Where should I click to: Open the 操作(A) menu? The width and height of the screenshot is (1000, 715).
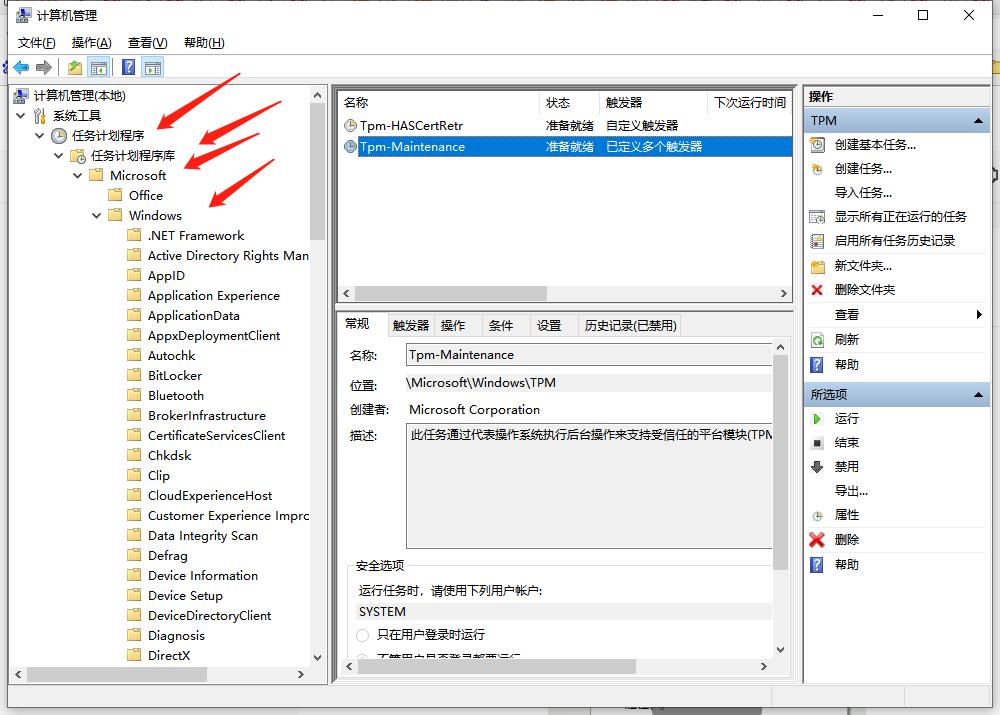91,44
